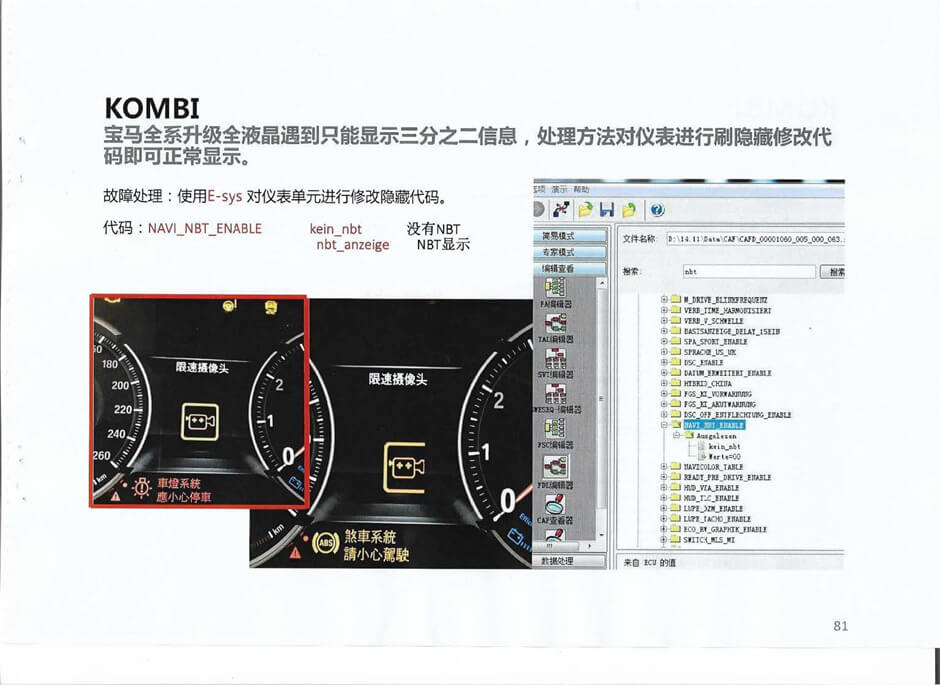Select the DSC_ENABLE tree row
The height and width of the screenshot is (685, 940).
(703, 363)
